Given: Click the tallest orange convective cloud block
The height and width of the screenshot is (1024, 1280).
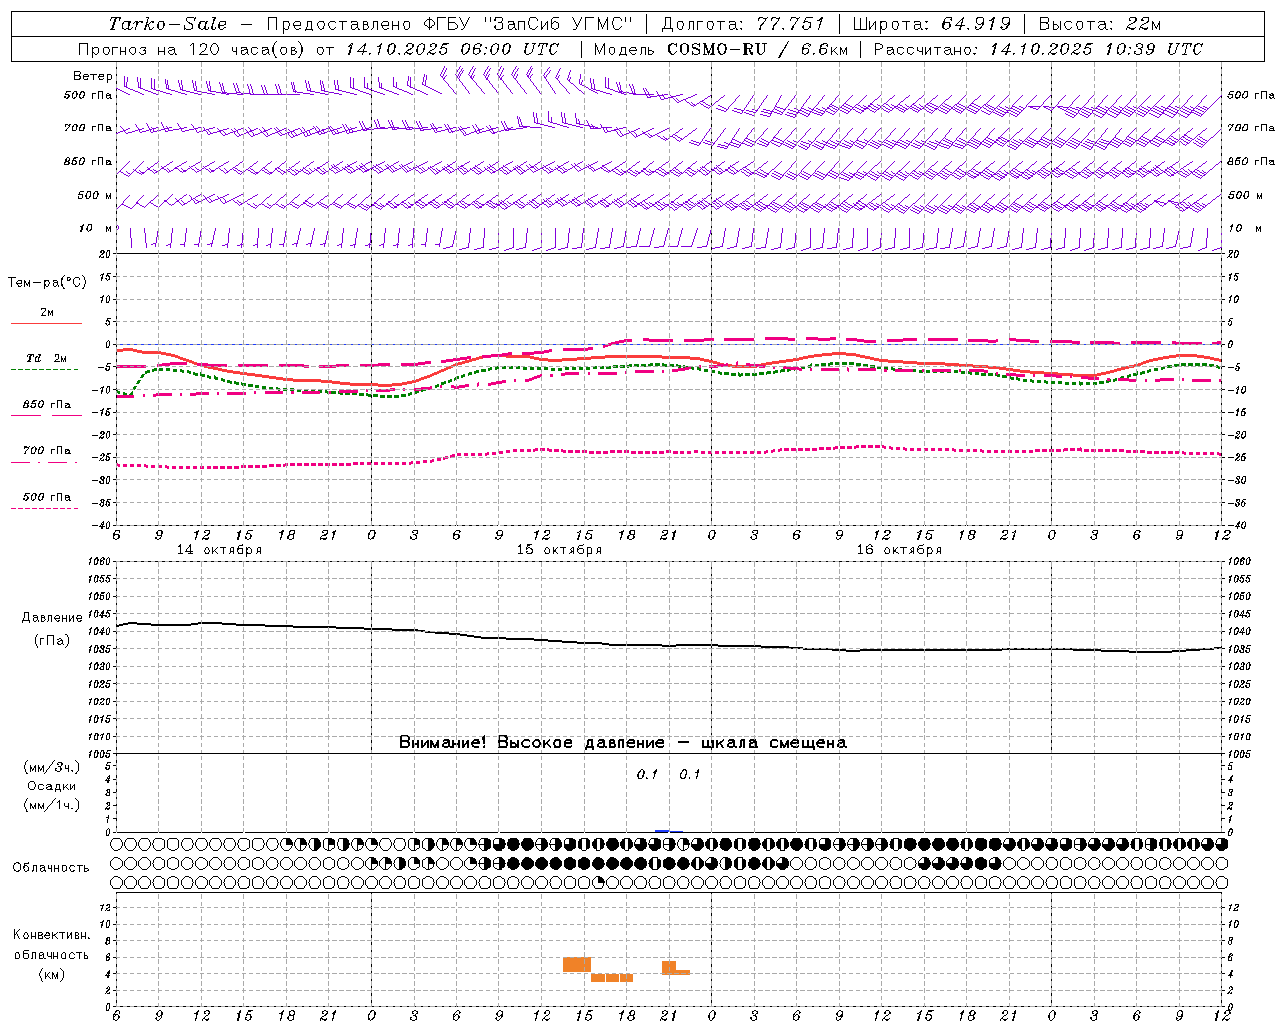Looking at the screenshot, I should [x=577, y=964].
